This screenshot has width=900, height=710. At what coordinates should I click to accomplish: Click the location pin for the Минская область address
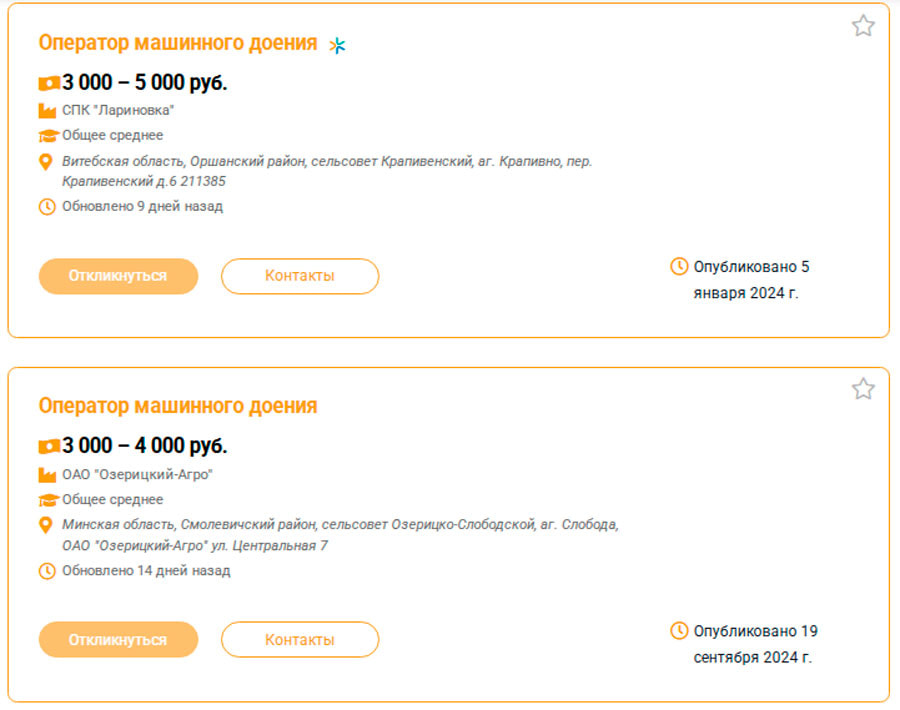pos(44,524)
